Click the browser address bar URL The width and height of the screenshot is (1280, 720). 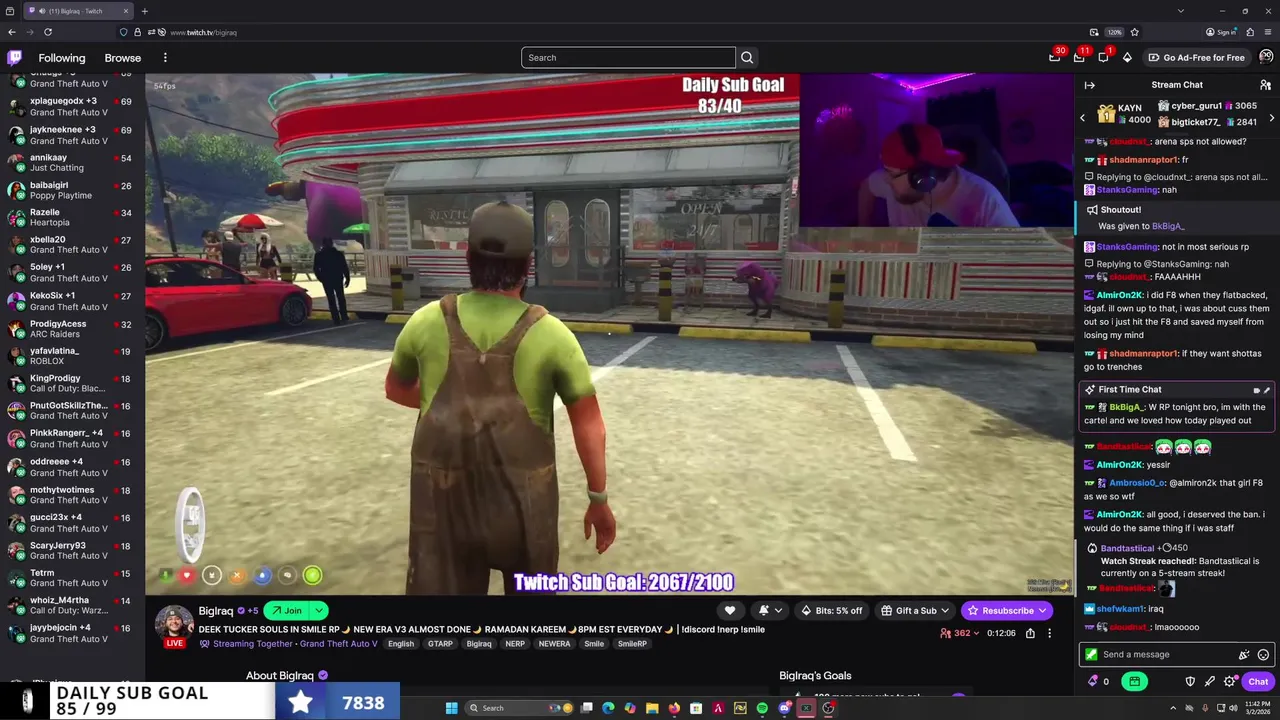(x=203, y=32)
